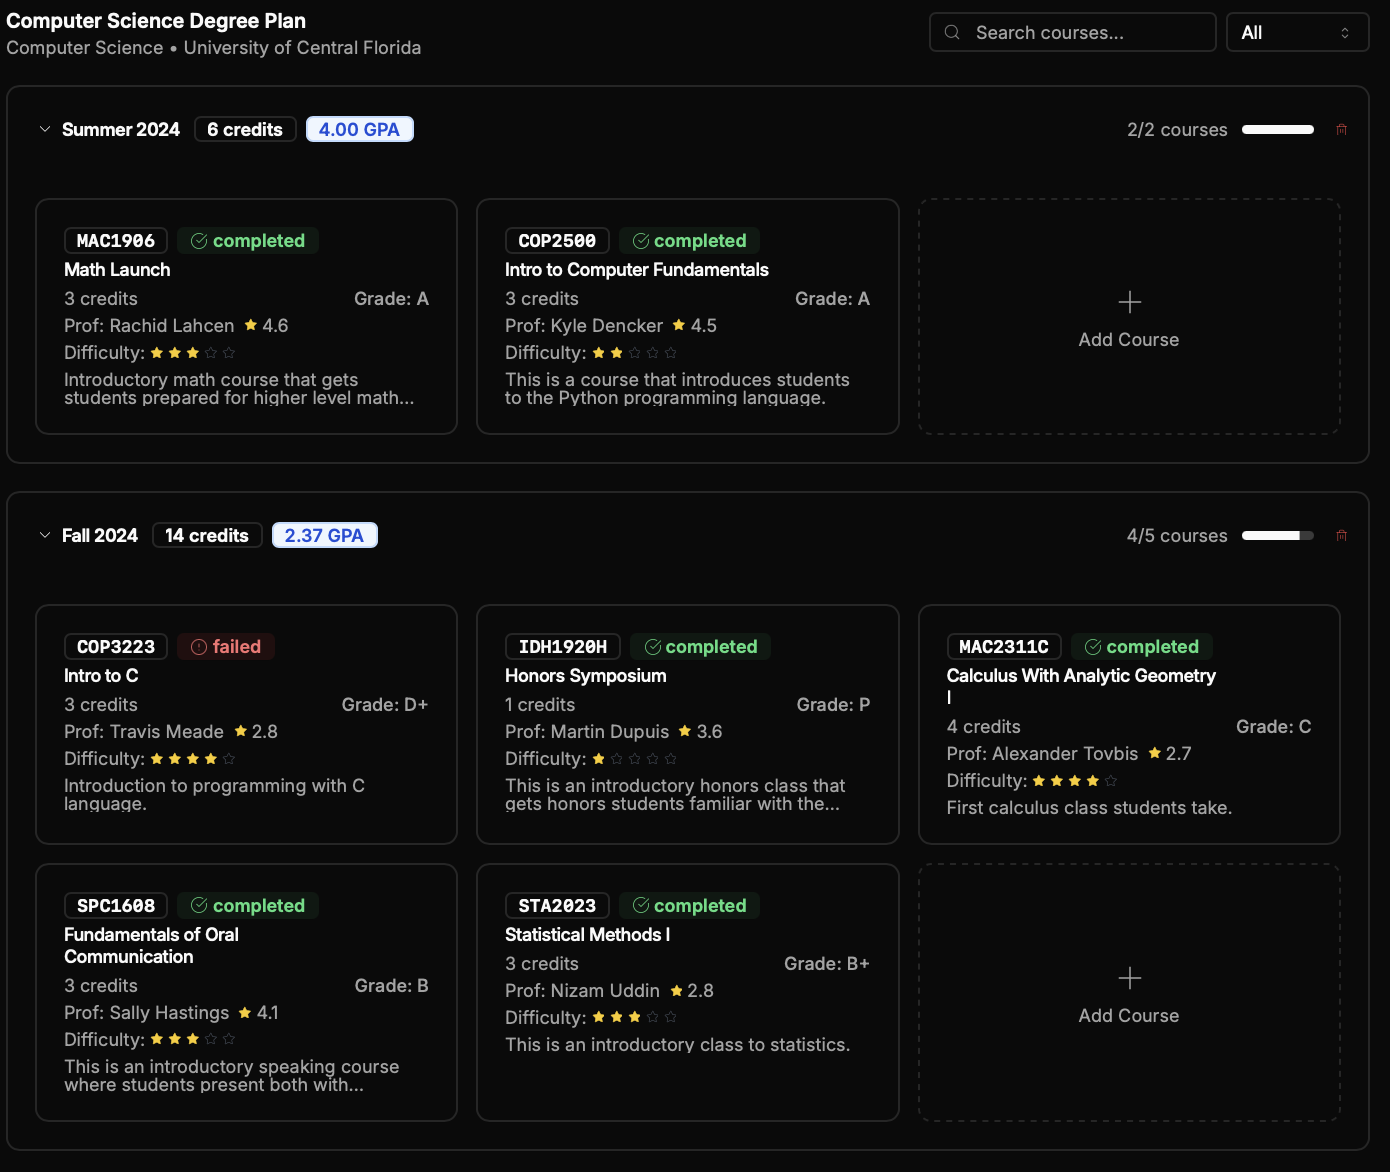The height and width of the screenshot is (1172, 1390).
Task: Click the failed status icon on COP3223
Action: [199, 647]
